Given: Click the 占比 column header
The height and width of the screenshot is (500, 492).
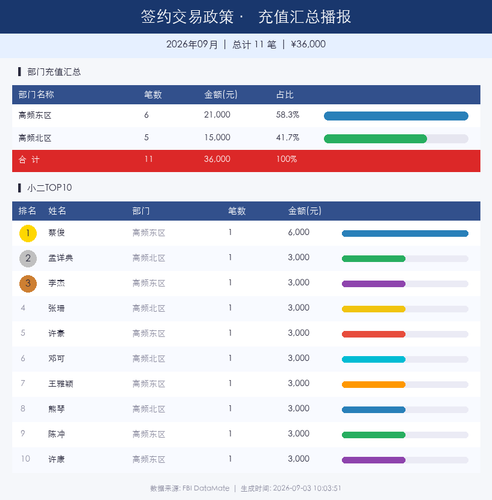Looking at the screenshot, I should click(285, 95).
